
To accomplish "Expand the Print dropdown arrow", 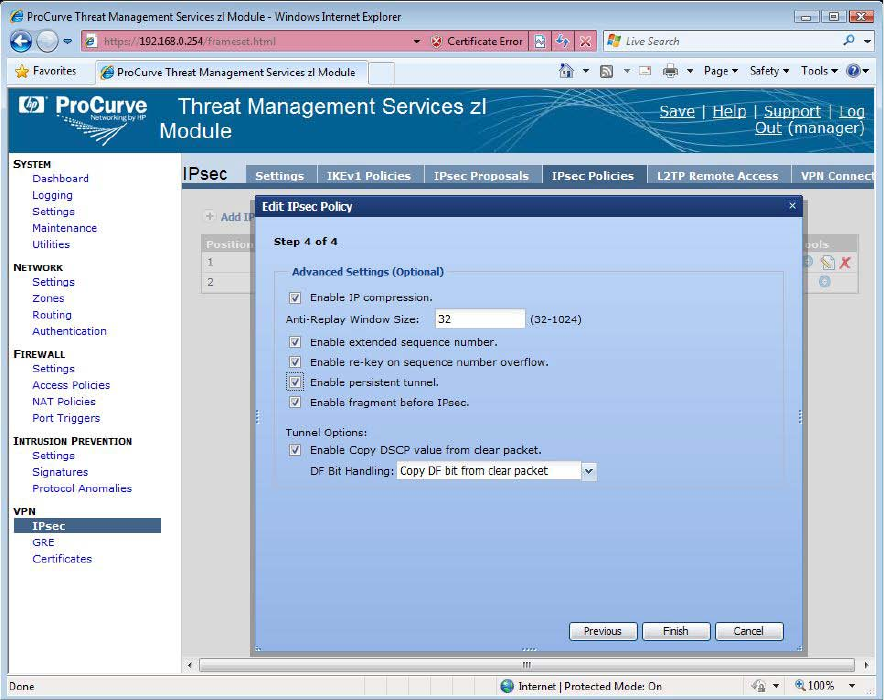I will pos(689,71).
